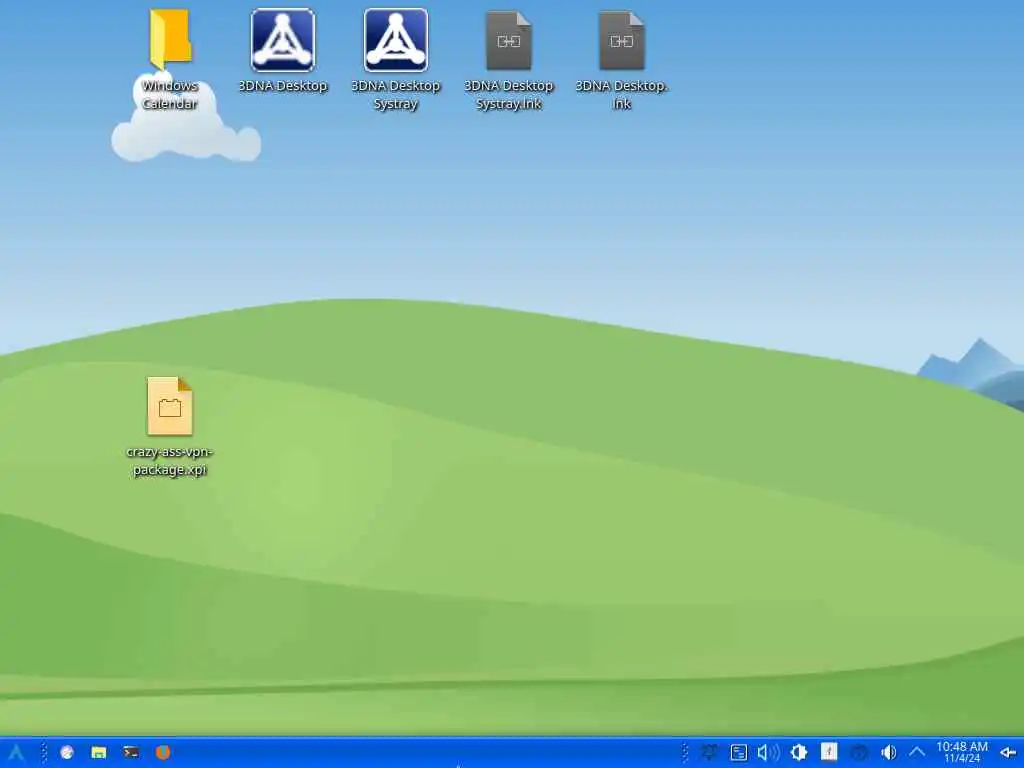Launch the terminal from taskbar
Image resolution: width=1024 pixels, height=768 pixels.
(131, 752)
